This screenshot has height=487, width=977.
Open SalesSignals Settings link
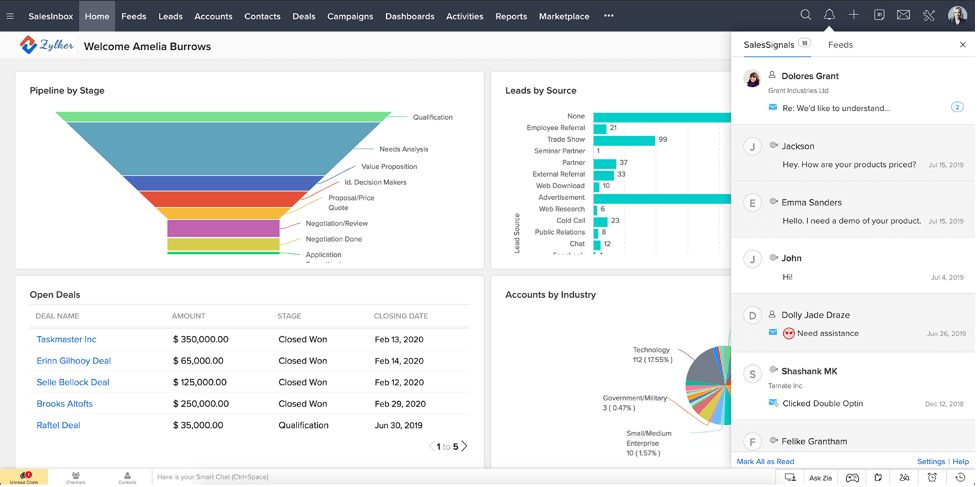[931, 461]
